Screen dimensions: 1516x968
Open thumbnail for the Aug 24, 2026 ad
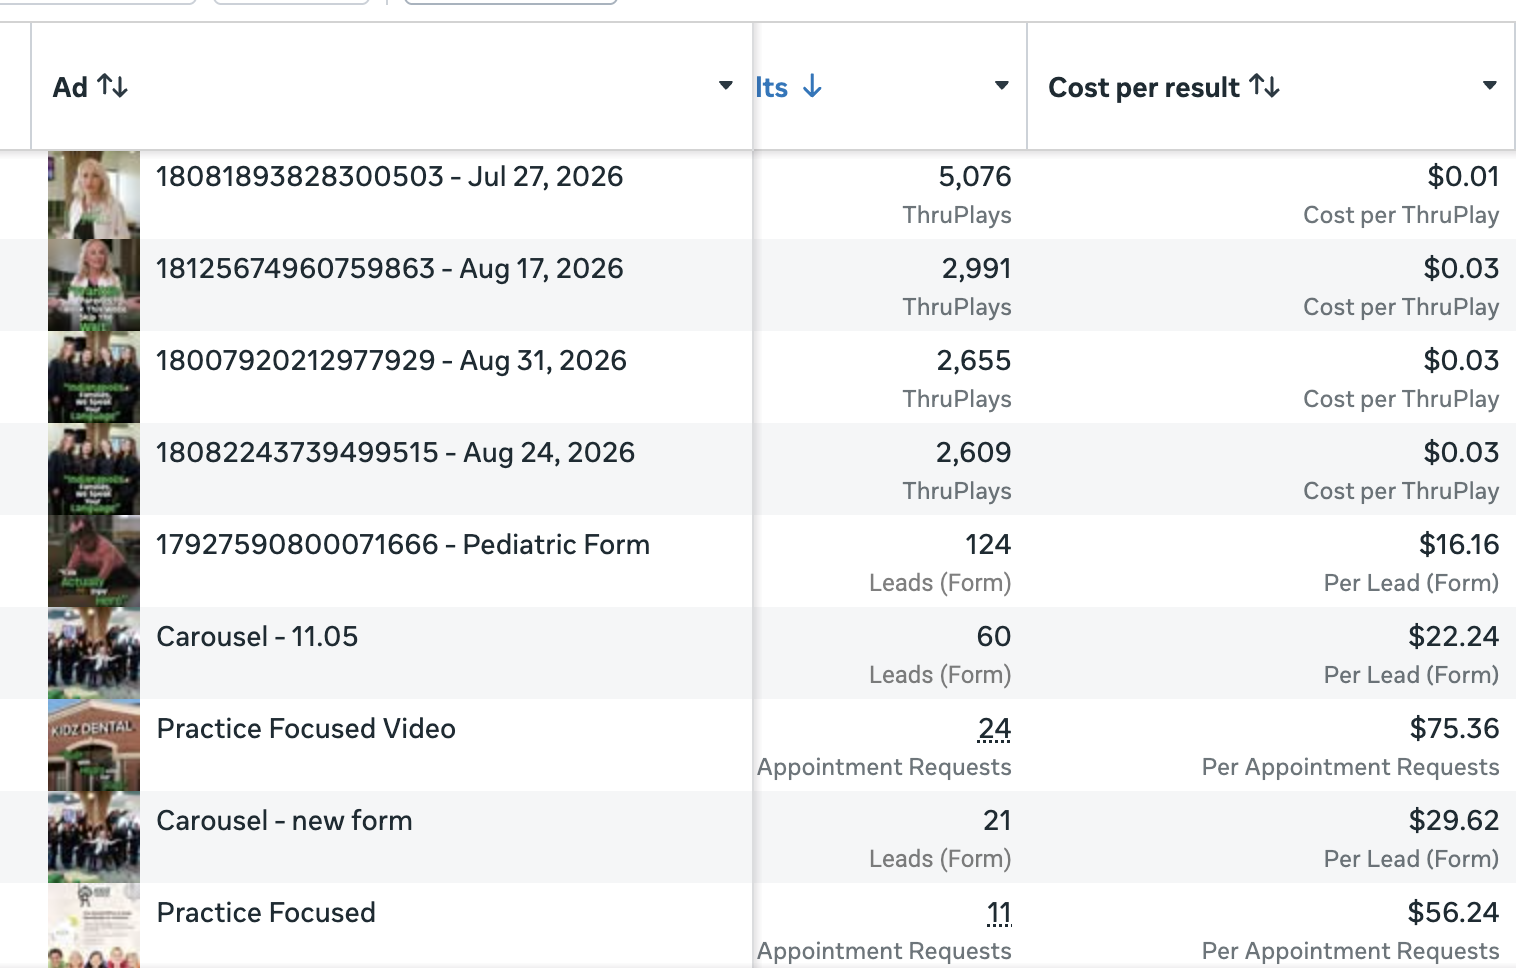(94, 469)
